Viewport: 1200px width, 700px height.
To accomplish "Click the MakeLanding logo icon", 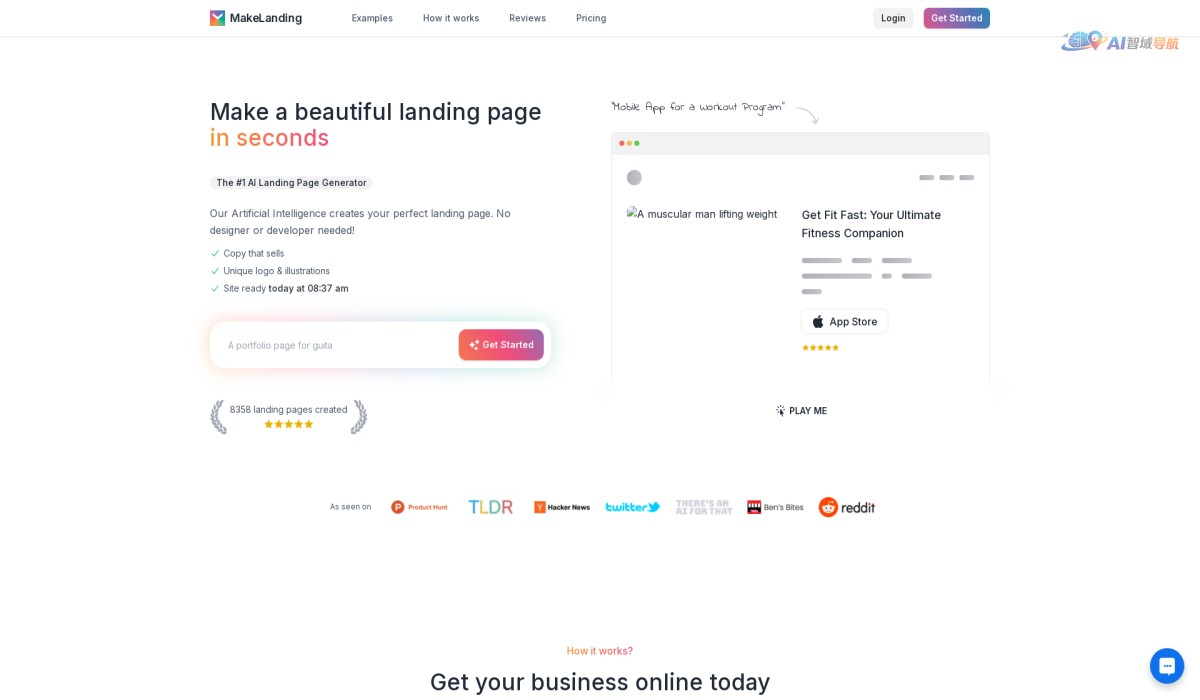I will pos(217,18).
